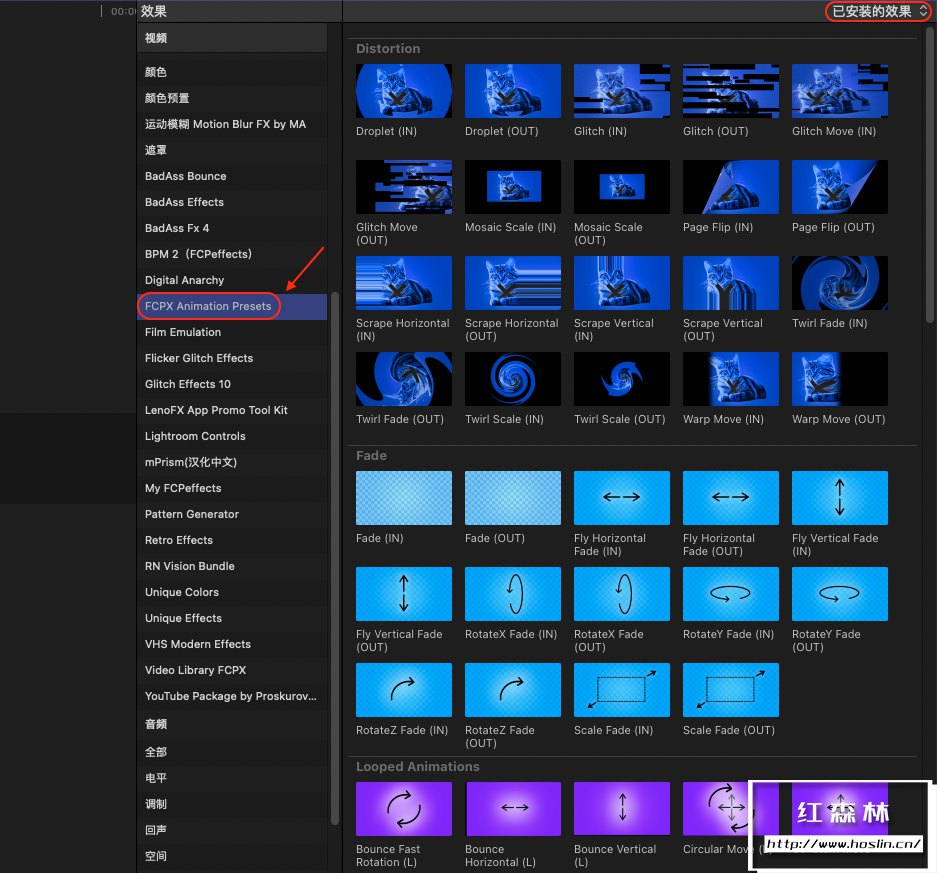Click Fly Vertical Fade (OUT) icon

click(403, 593)
